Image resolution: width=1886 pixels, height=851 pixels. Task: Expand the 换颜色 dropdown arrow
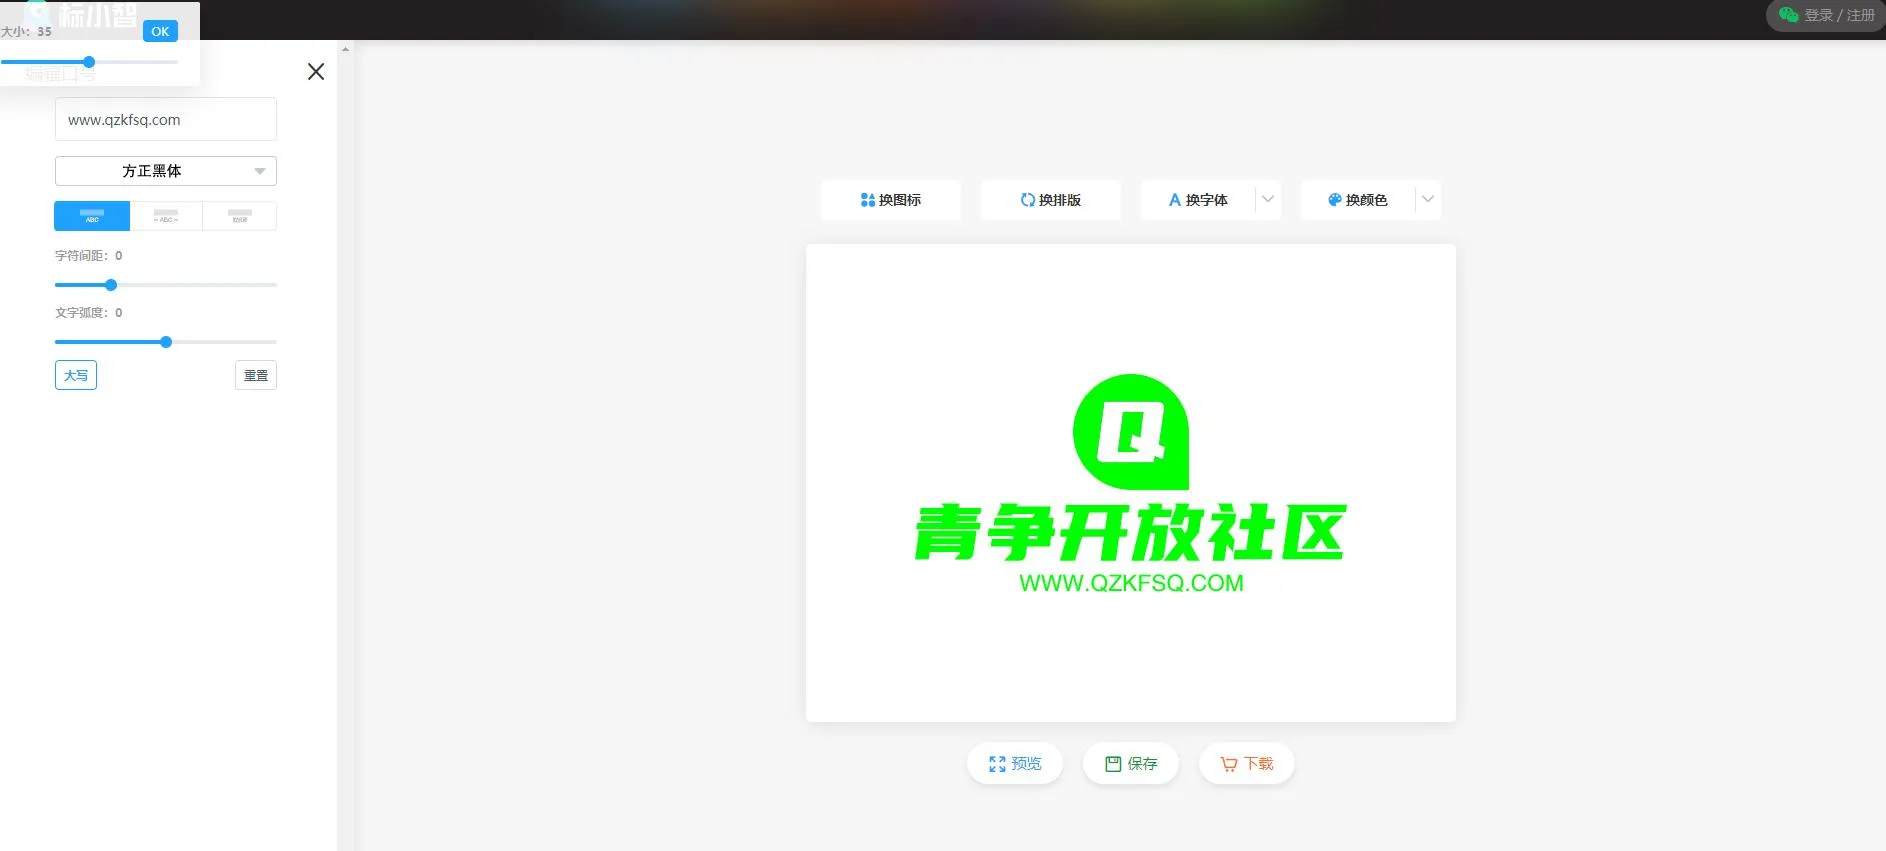tap(1428, 200)
